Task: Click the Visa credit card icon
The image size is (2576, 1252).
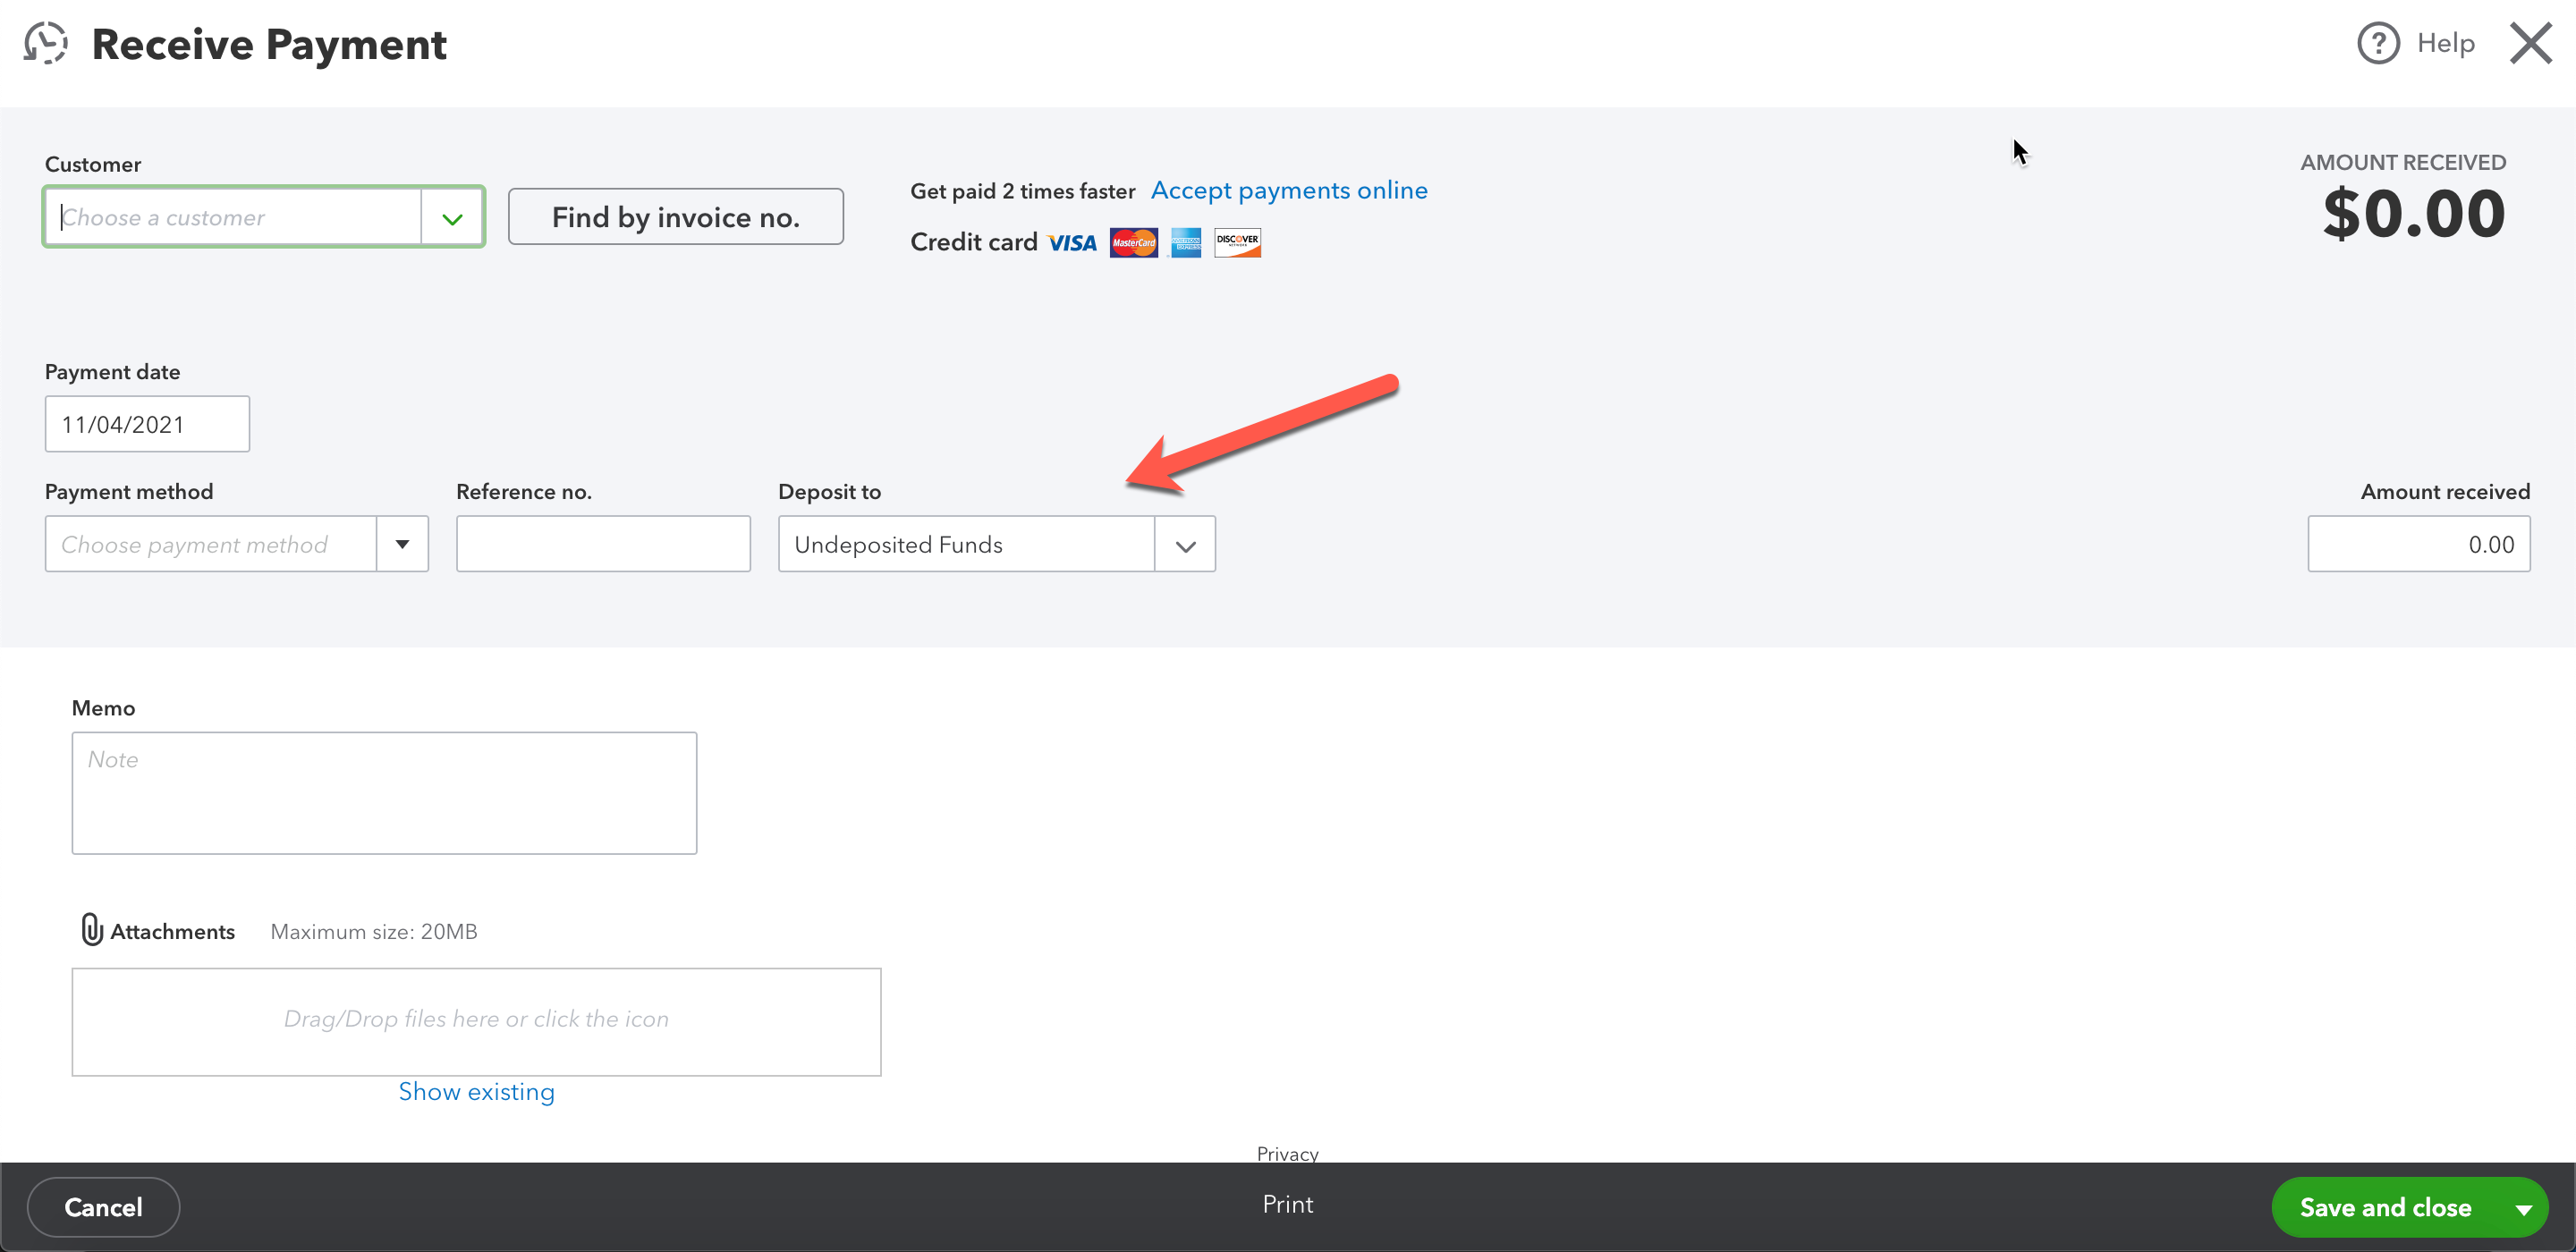Action: click(x=1071, y=242)
